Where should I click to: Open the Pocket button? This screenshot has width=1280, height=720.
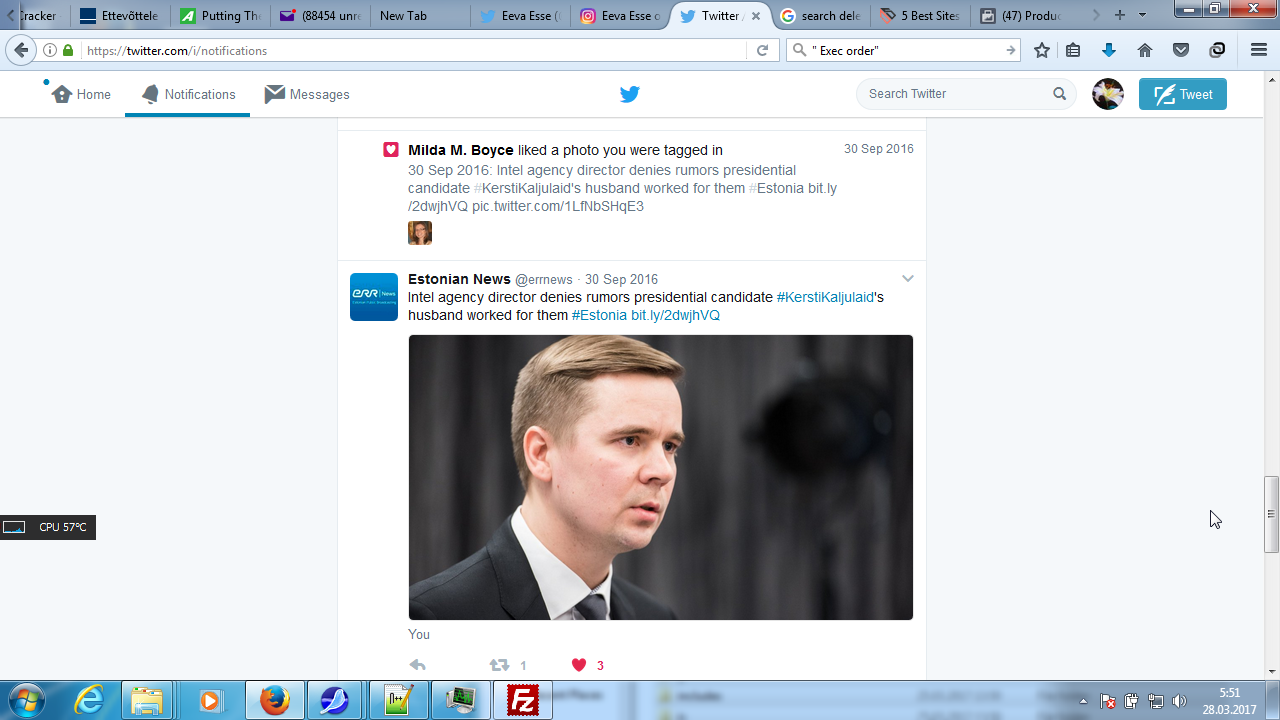tap(1181, 50)
